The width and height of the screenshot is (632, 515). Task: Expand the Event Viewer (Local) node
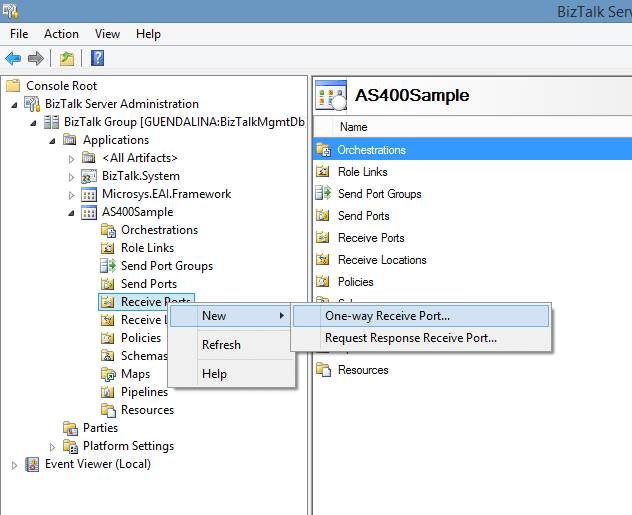[15, 465]
